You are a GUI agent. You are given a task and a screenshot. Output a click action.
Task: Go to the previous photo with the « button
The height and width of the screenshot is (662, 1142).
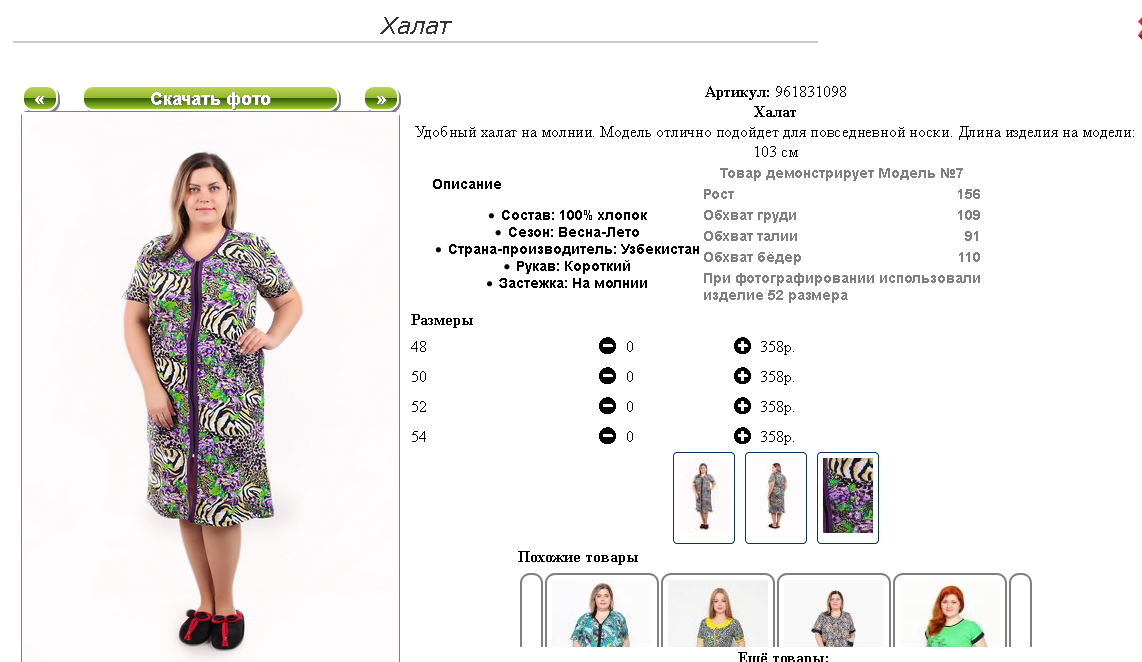click(41, 98)
